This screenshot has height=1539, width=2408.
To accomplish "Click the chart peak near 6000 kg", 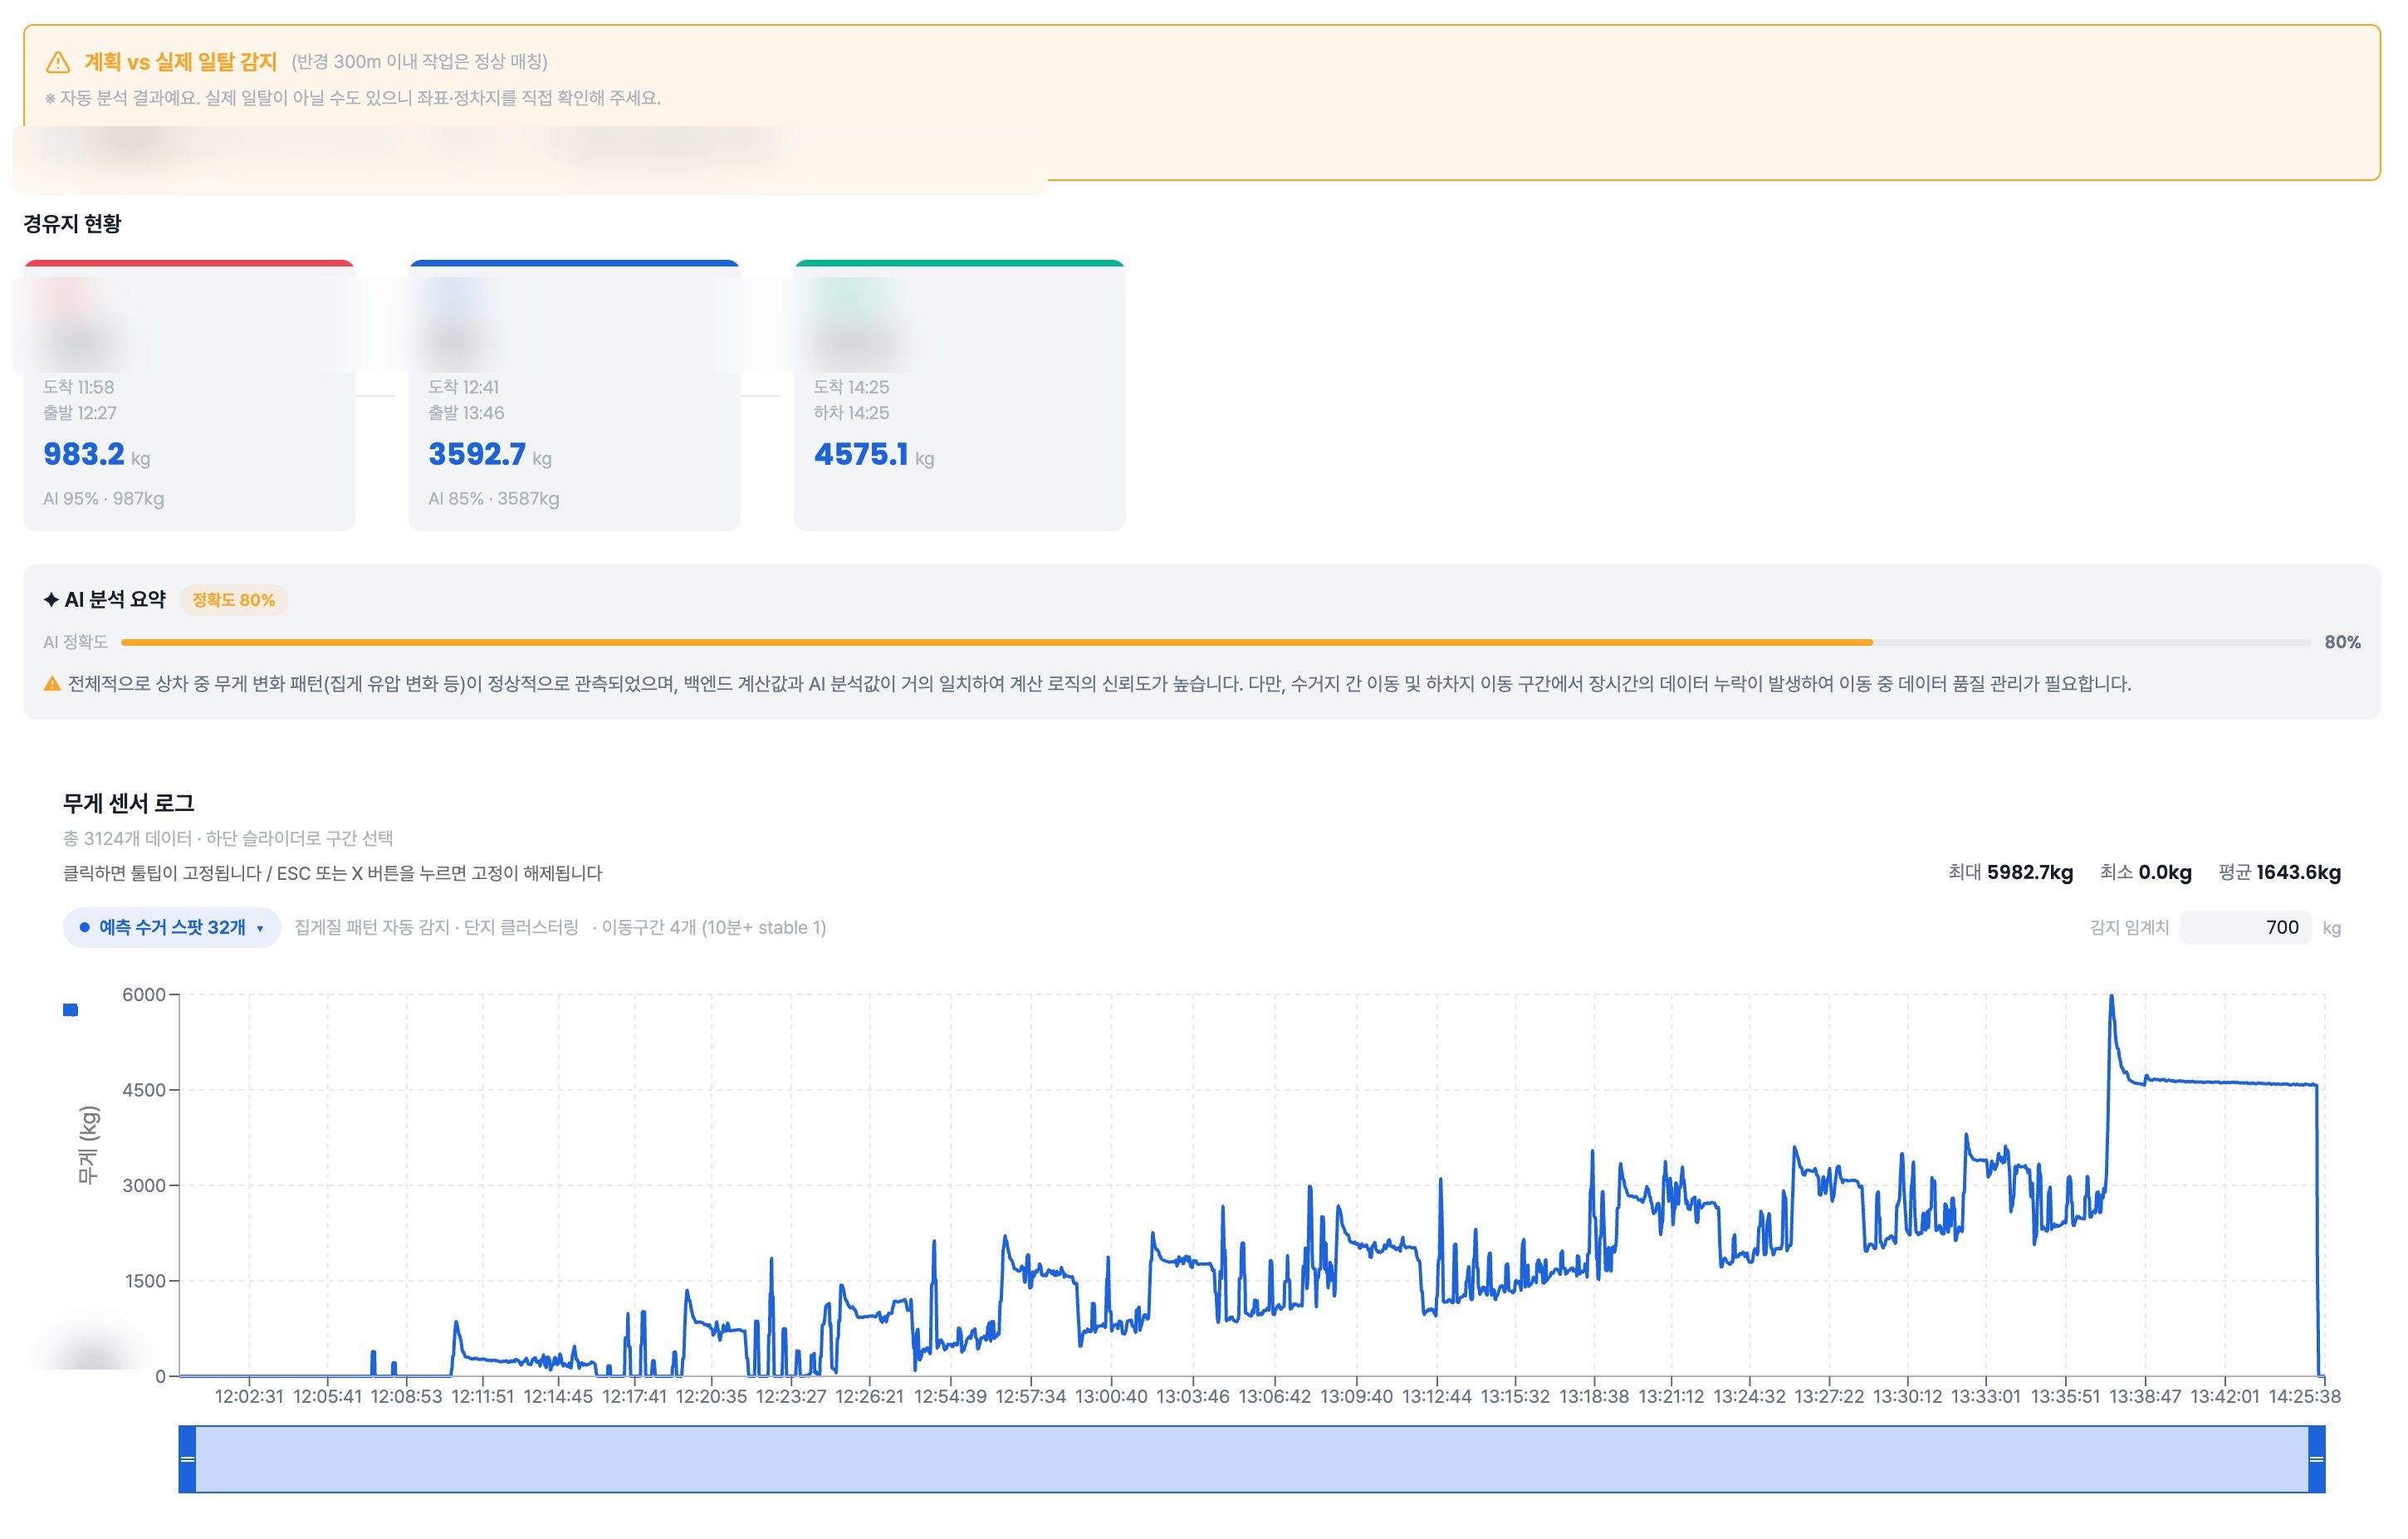I will click(x=2111, y=996).
